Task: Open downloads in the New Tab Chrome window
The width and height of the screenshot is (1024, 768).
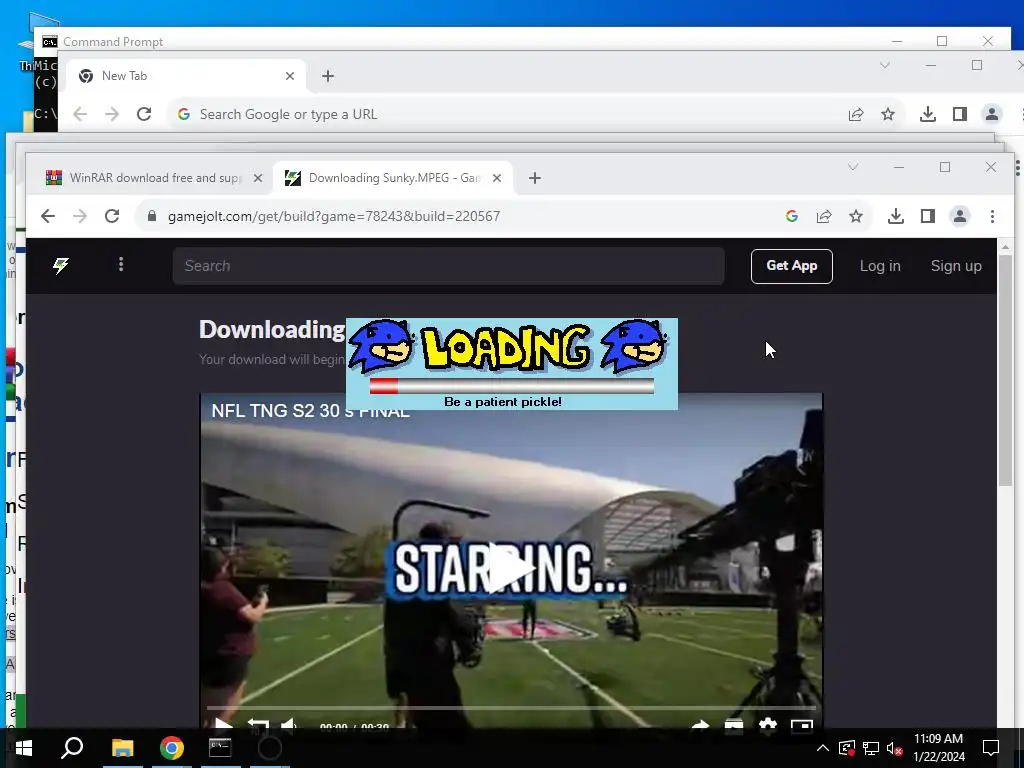Action: coord(927,114)
